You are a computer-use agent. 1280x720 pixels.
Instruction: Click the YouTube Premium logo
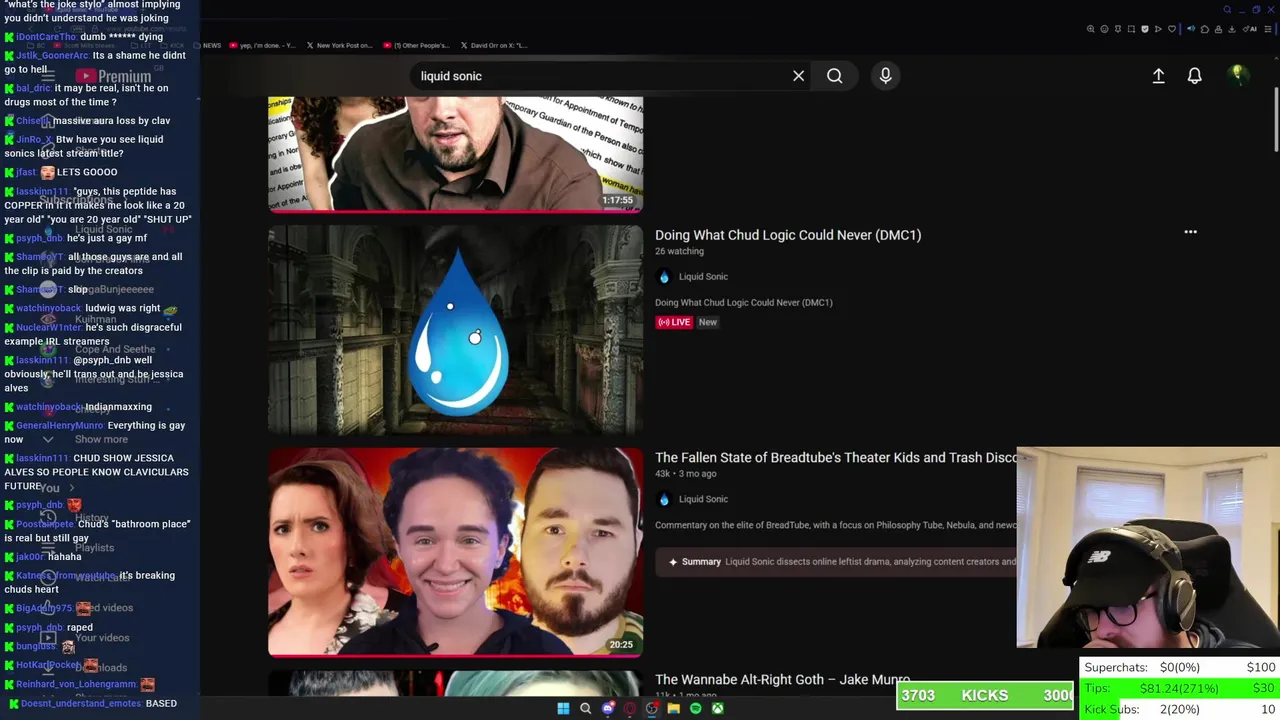(113, 76)
